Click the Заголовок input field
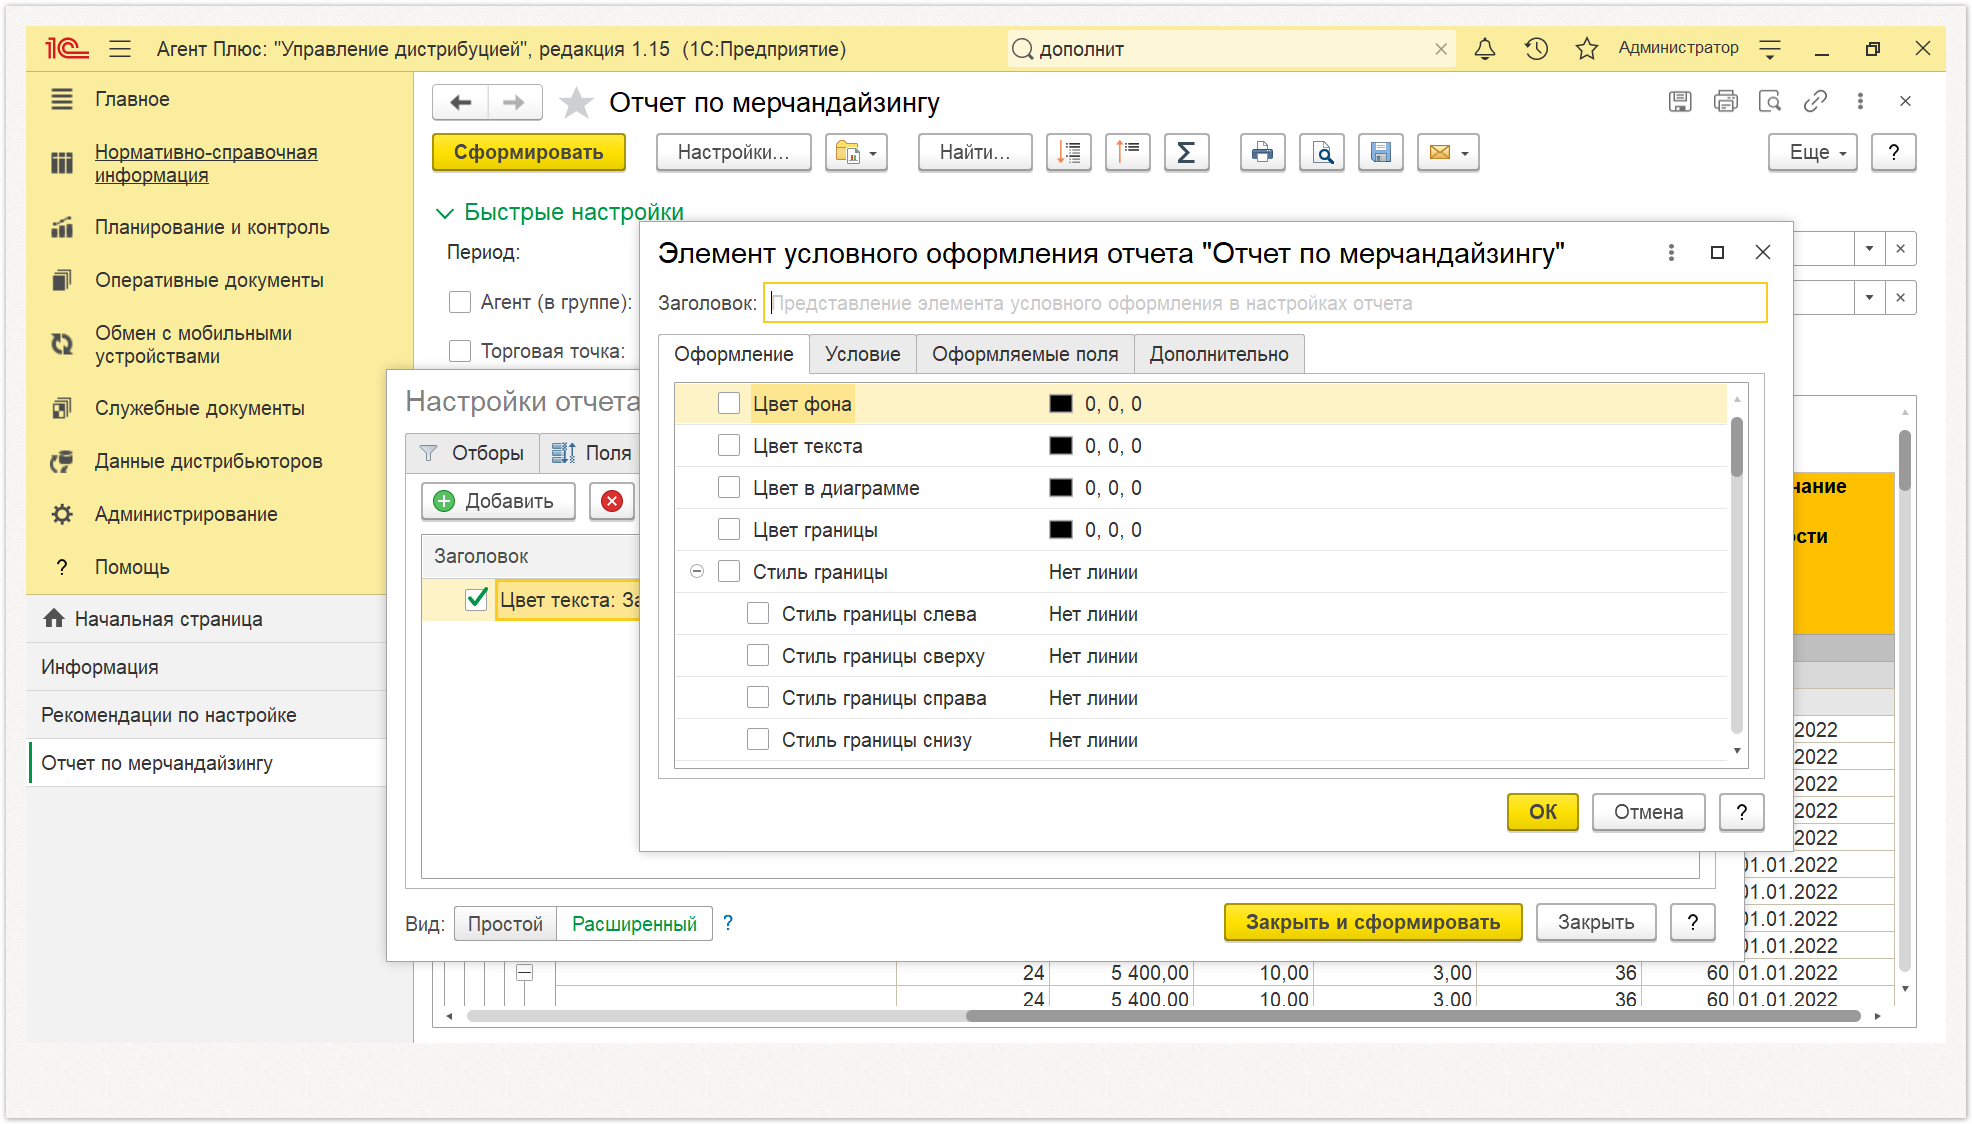Screen dimensions: 1972x1124 (x=1265, y=303)
